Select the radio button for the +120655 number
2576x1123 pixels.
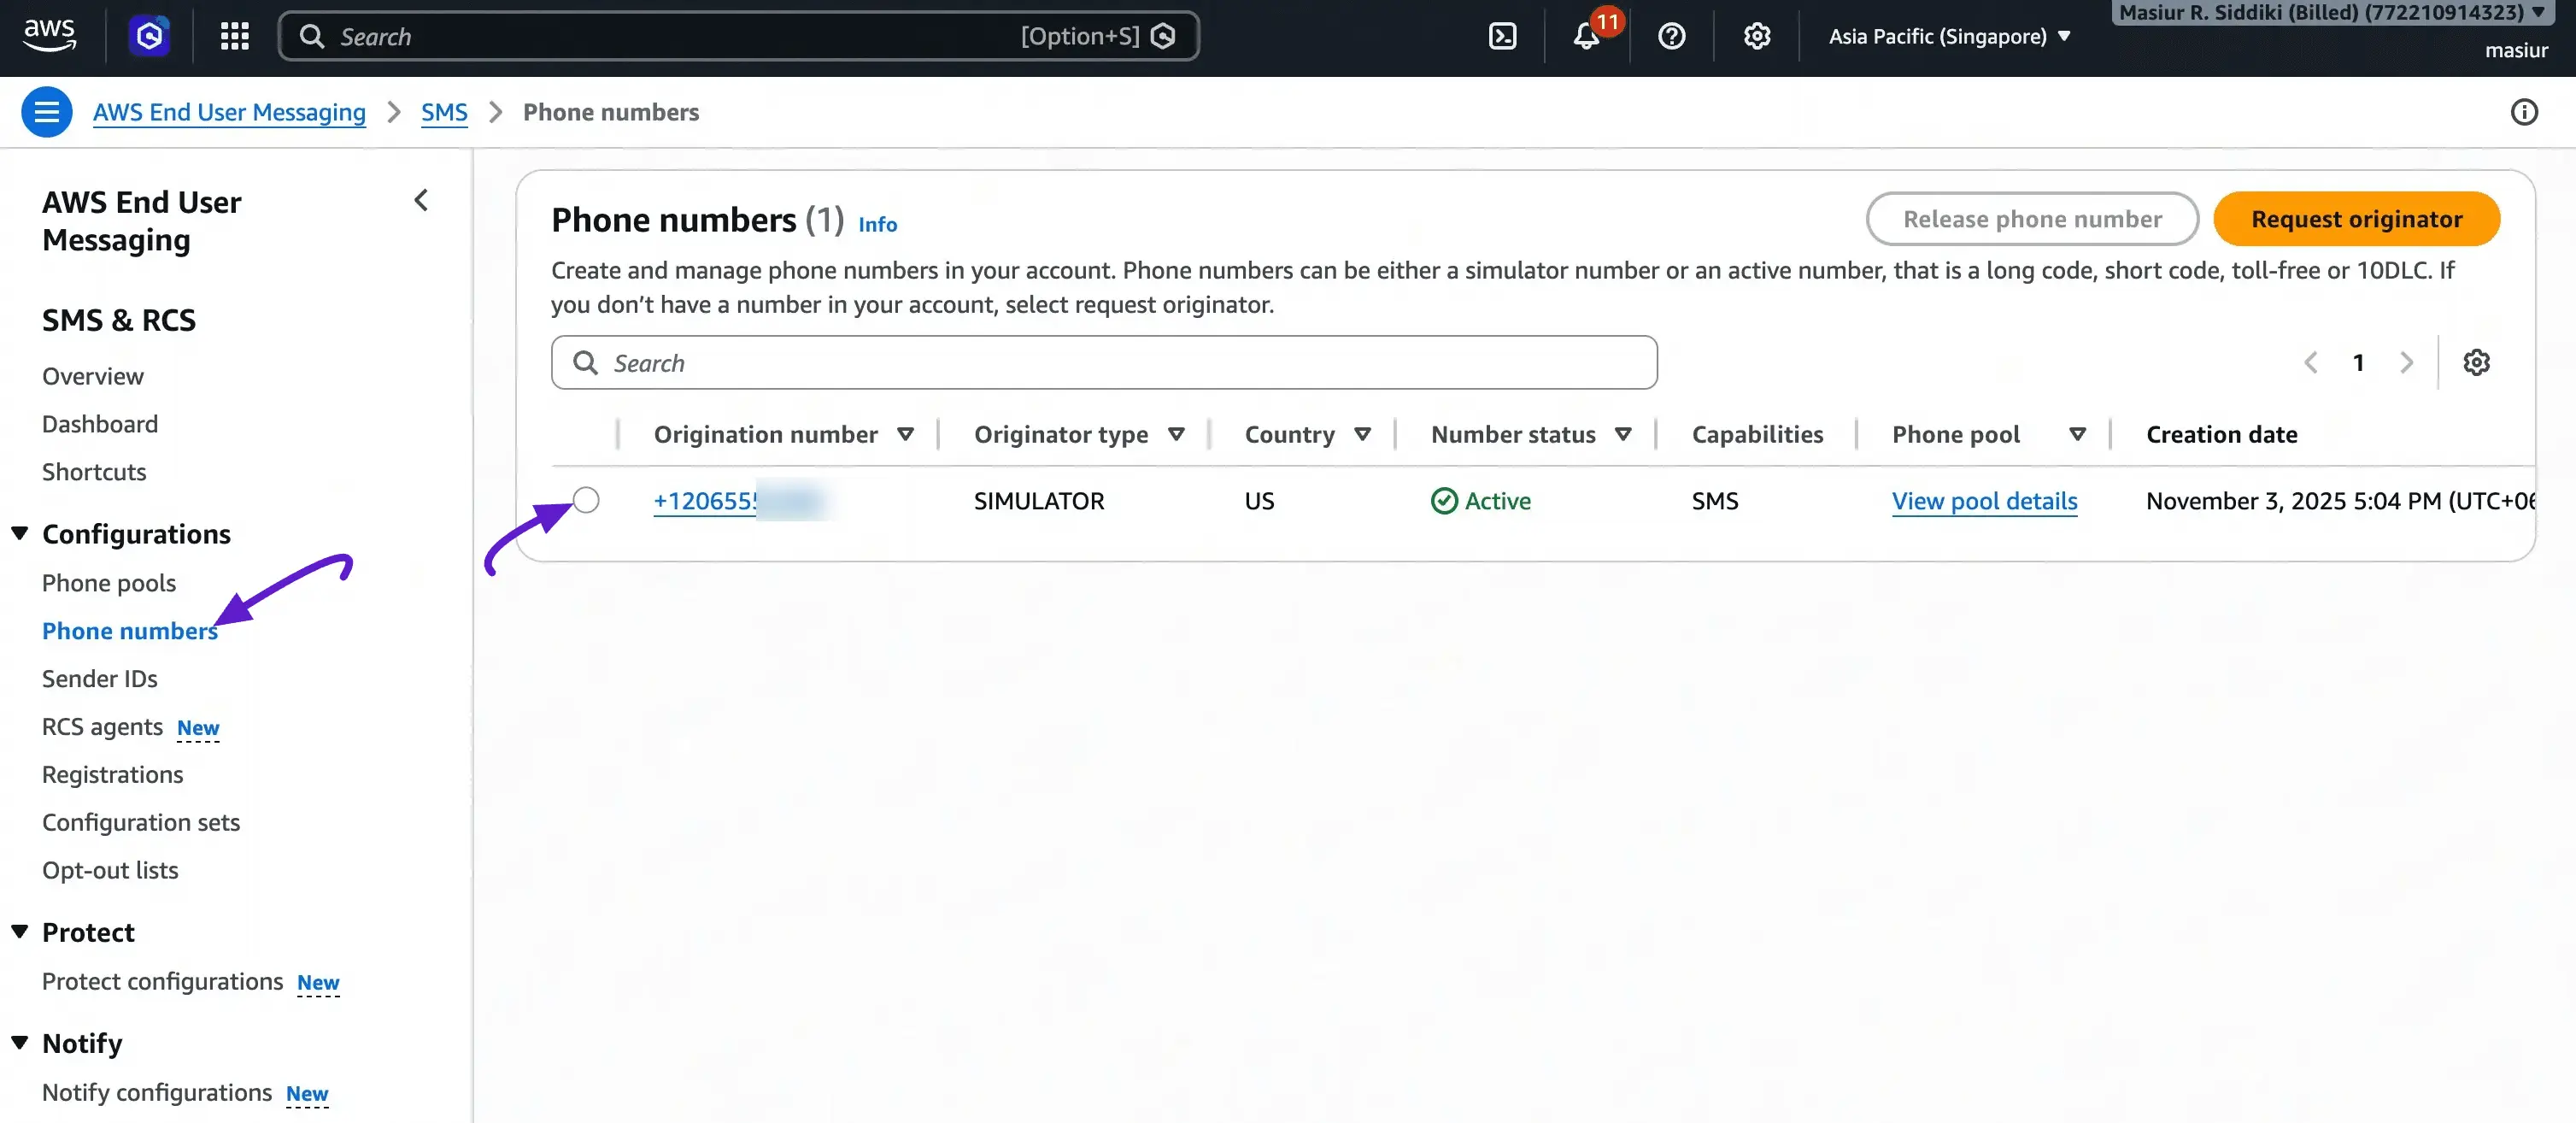click(586, 500)
